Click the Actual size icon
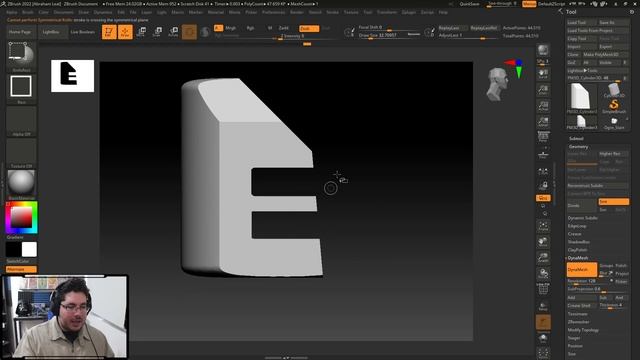 tap(543, 106)
